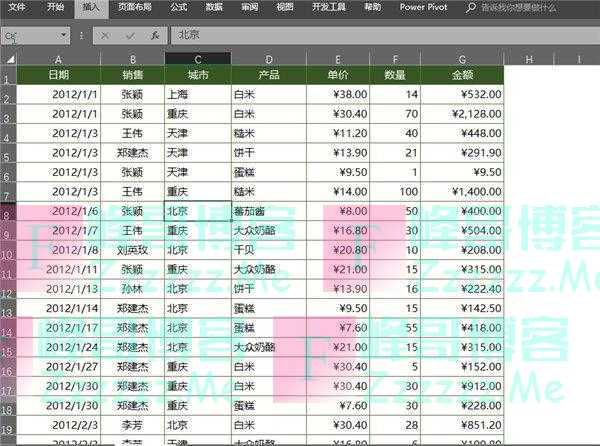The image size is (600, 446).
Task: Click the enter checkmark icon in formula bar
Action: coord(130,34)
